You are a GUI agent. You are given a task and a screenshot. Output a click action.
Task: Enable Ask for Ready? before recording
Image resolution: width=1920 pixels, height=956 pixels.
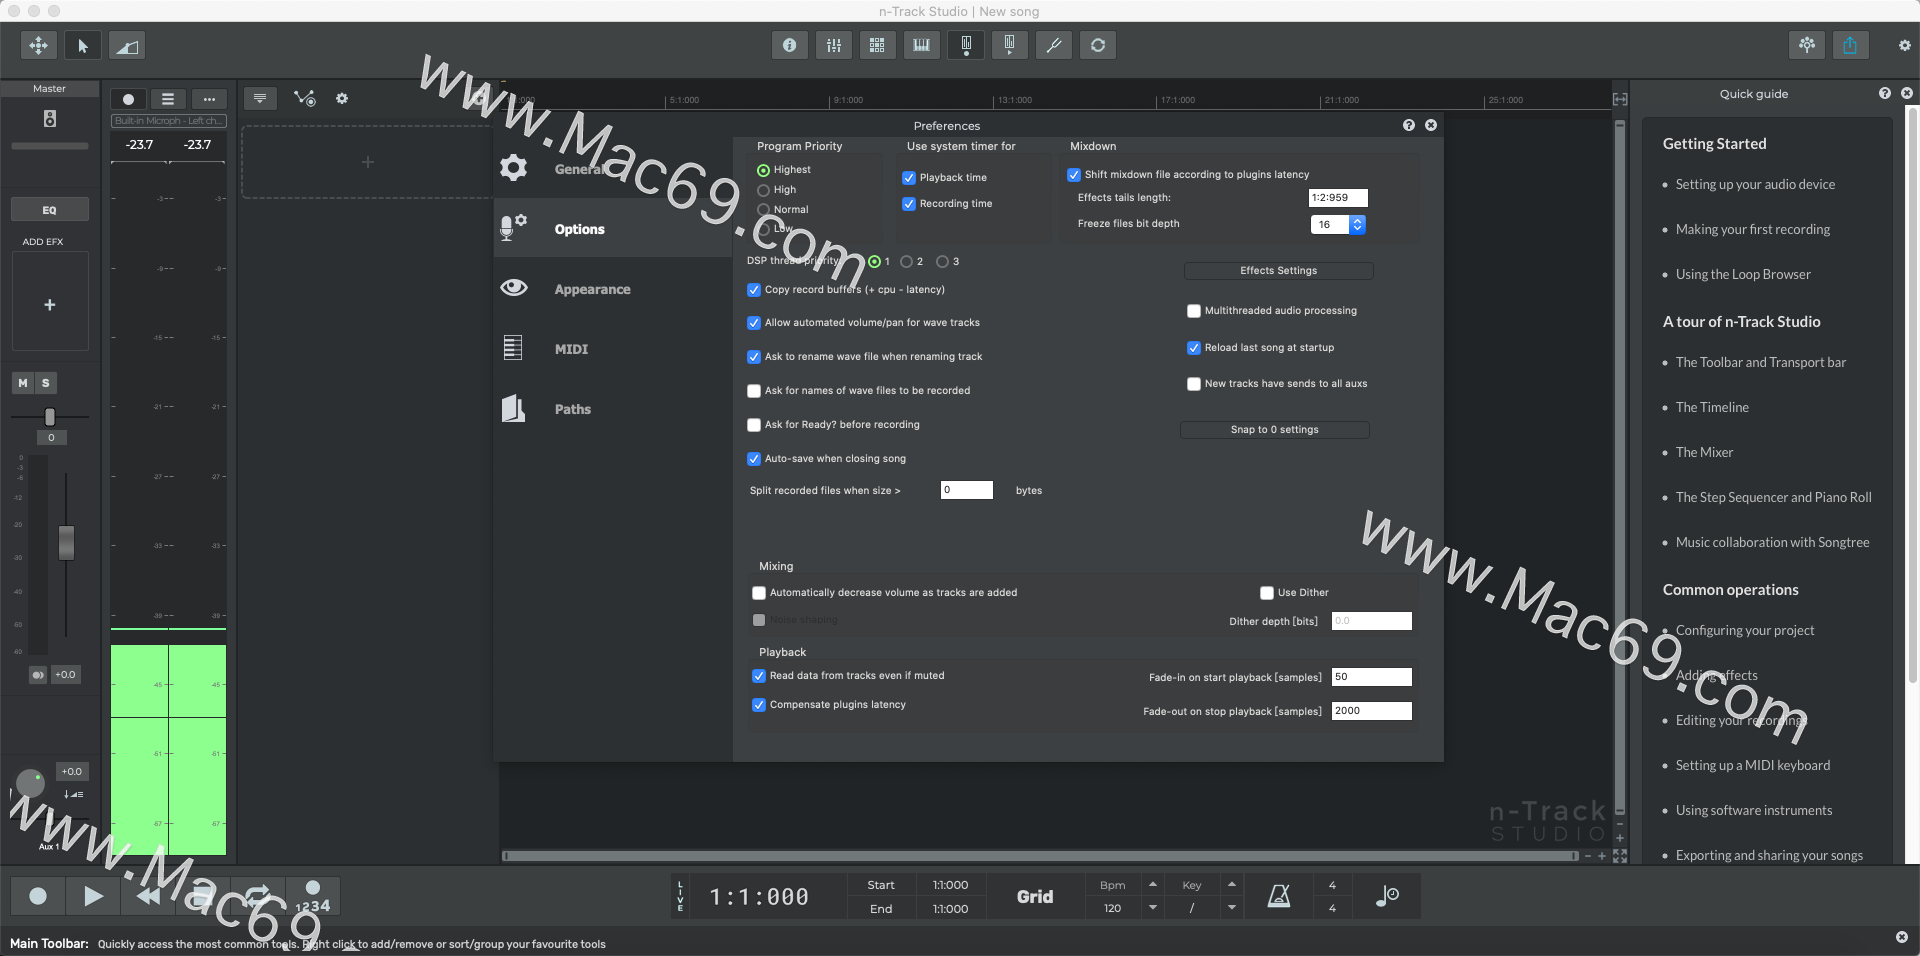pyautogui.click(x=754, y=425)
